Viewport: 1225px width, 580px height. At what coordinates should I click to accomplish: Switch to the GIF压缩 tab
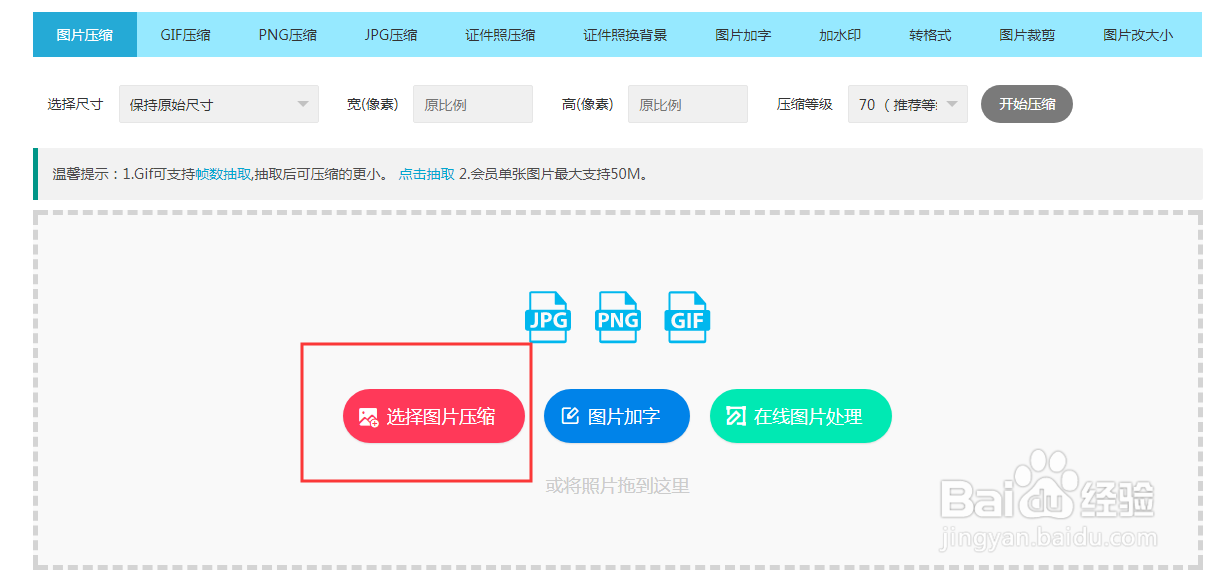click(x=186, y=35)
